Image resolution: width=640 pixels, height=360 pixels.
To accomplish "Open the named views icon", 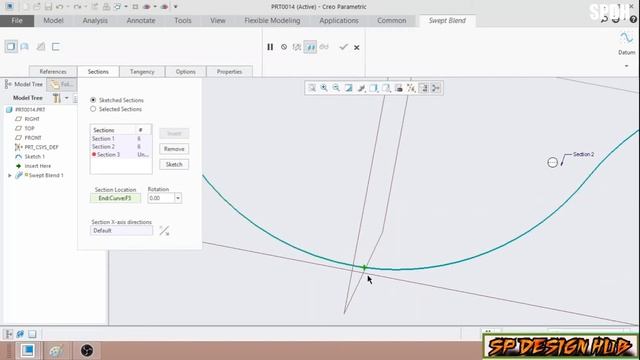I will click(386, 88).
